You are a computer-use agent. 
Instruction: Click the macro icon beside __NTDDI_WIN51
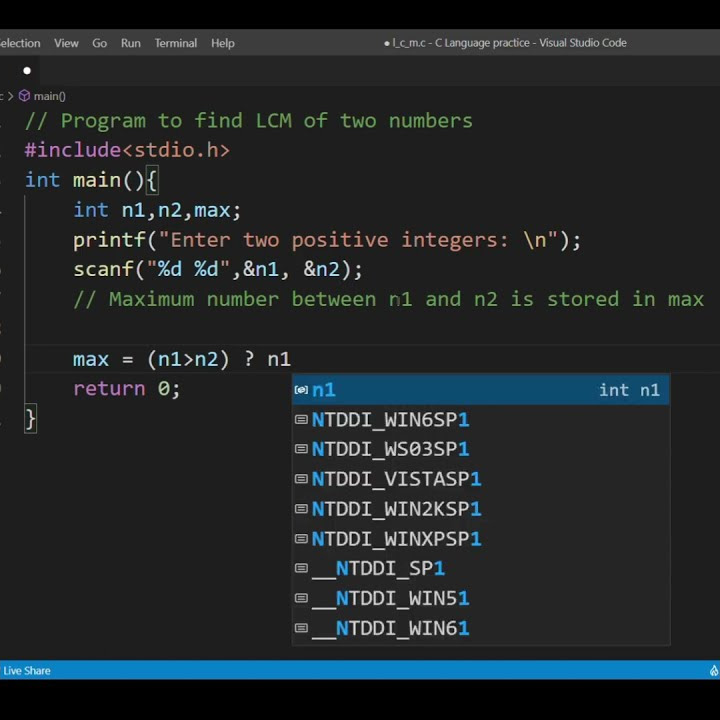pos(301,598)
